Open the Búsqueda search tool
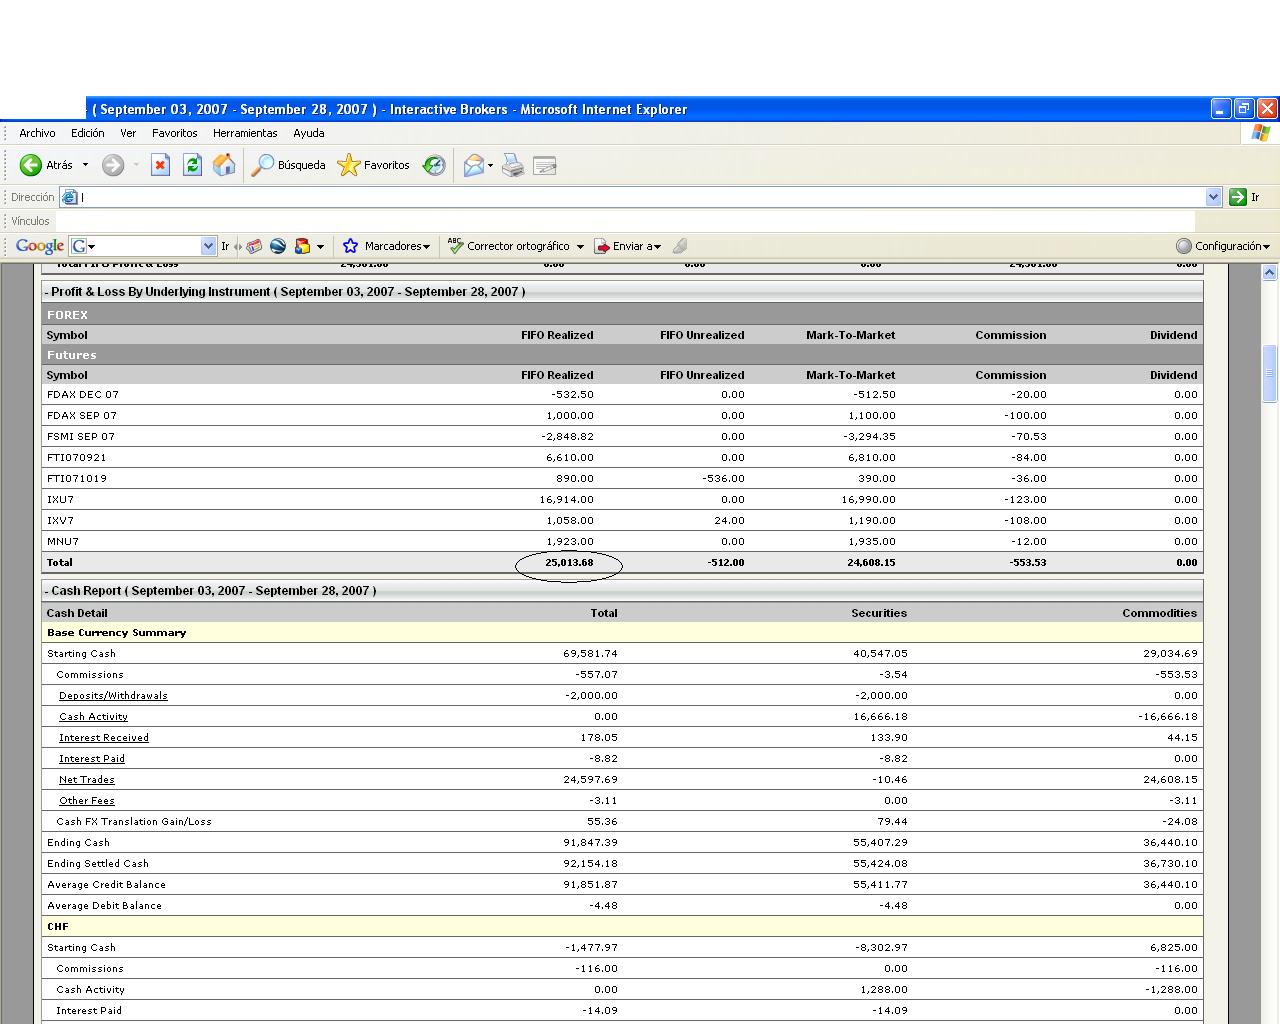The image size is (1280, 1024). (289, 165)
